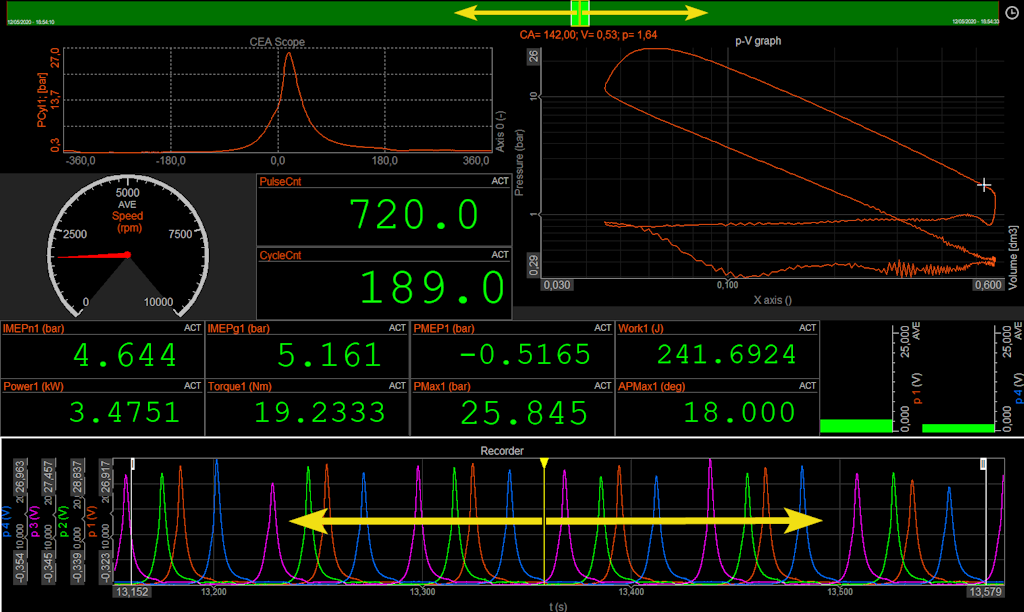Click the p 1 (V) green bar meter
1024x612 pixels.
point(856,426)
